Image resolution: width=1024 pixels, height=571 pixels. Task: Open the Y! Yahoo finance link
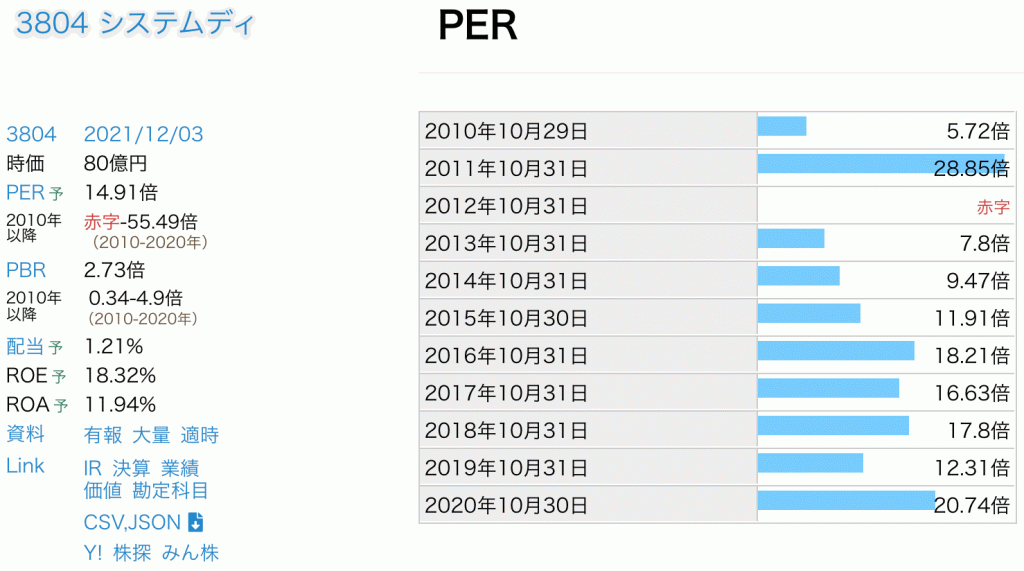[x=93, y=552]
